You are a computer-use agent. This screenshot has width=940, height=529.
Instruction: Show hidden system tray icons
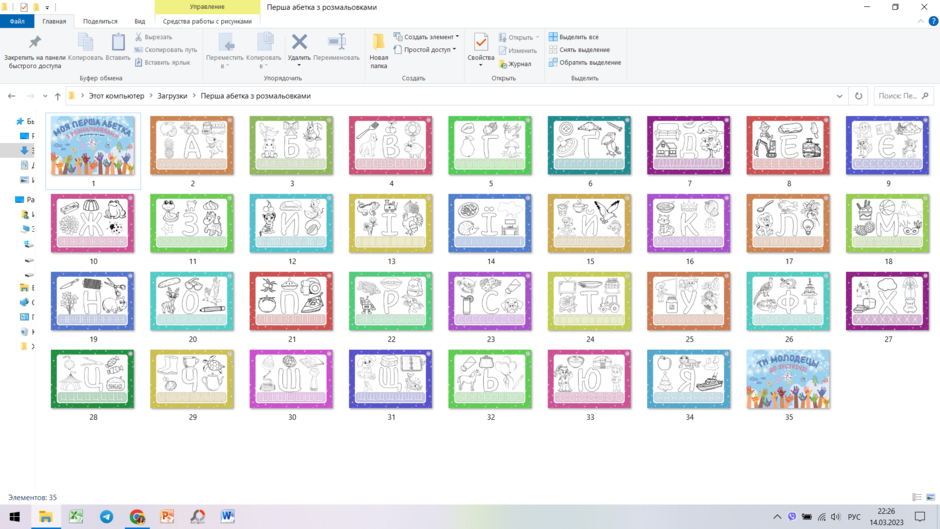[x=777, y=516]
